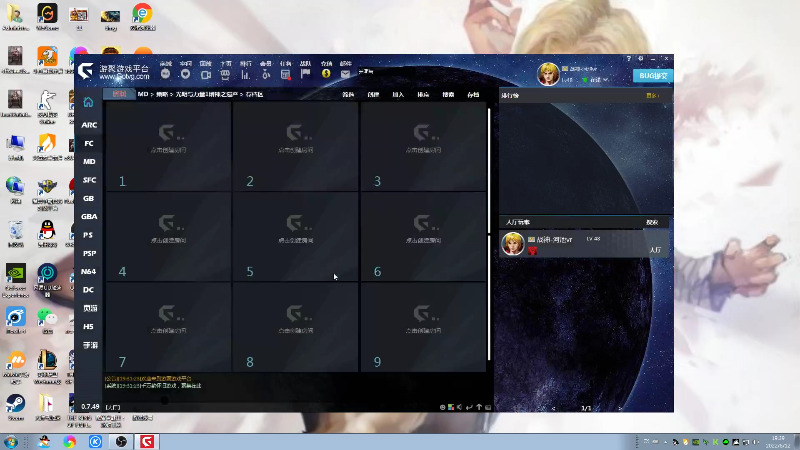Screen dimensions: 800x450
Task: Click the ranking bar-chart toolbar icon
Action: (x=245, y=74)
